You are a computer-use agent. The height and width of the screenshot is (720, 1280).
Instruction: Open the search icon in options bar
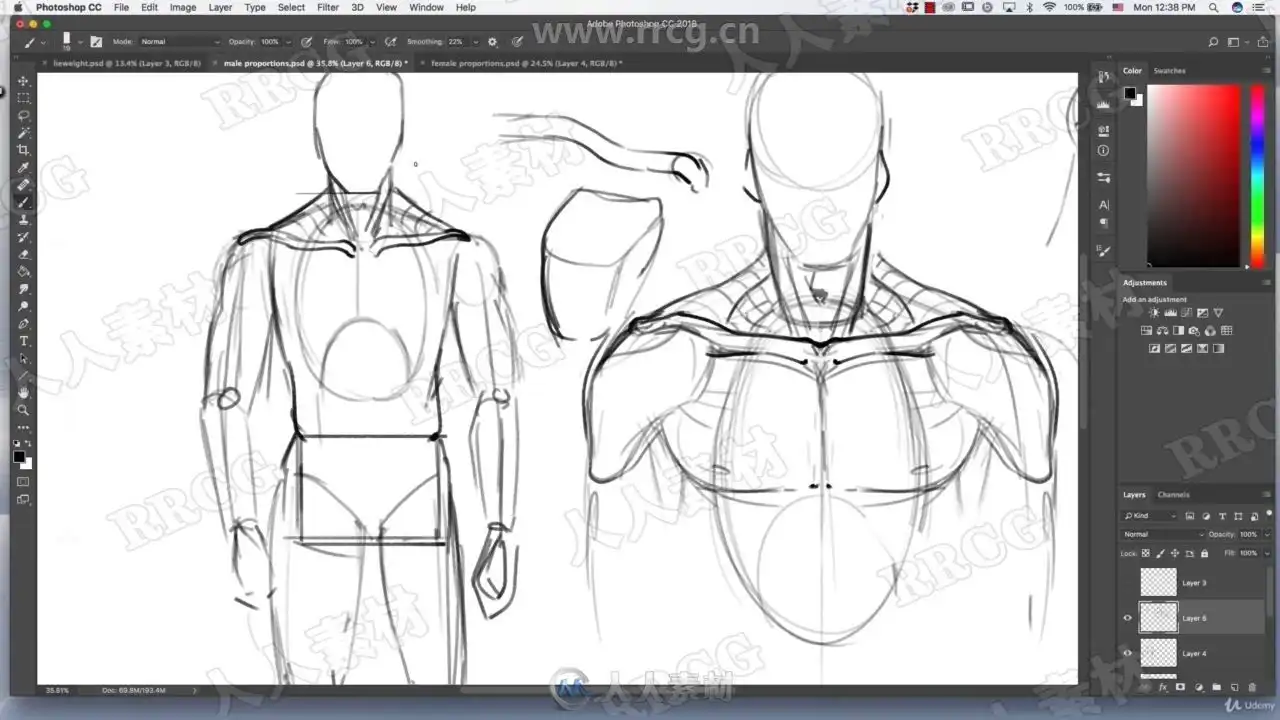(x=1213, y=42)
